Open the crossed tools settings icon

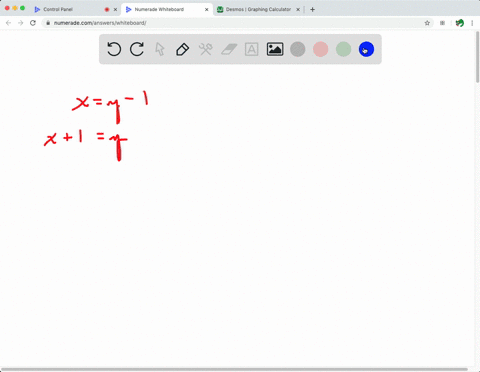[205, 49]
